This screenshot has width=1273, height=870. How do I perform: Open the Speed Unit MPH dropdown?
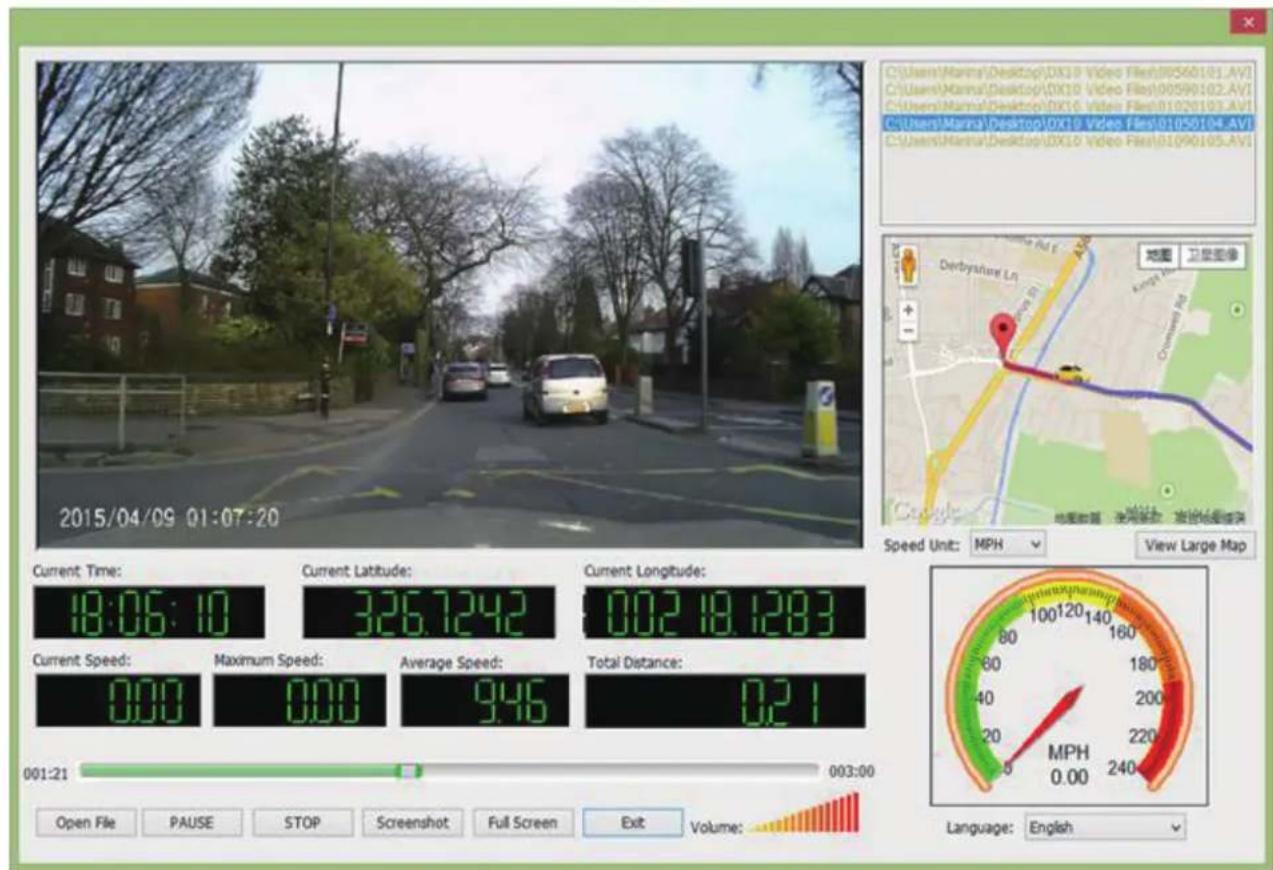(1008, 545)
